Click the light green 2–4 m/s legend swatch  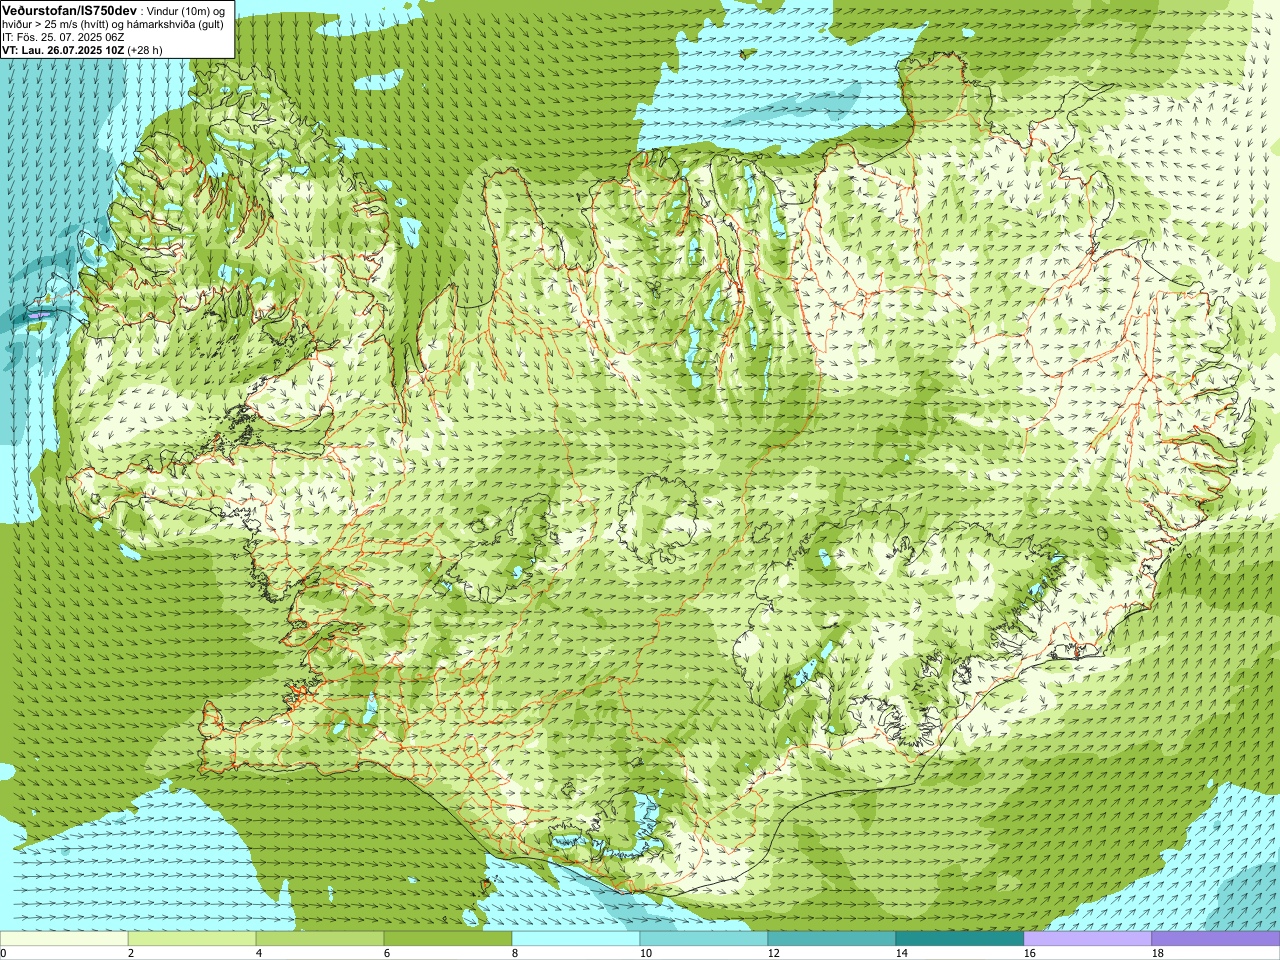click(192, 939)
